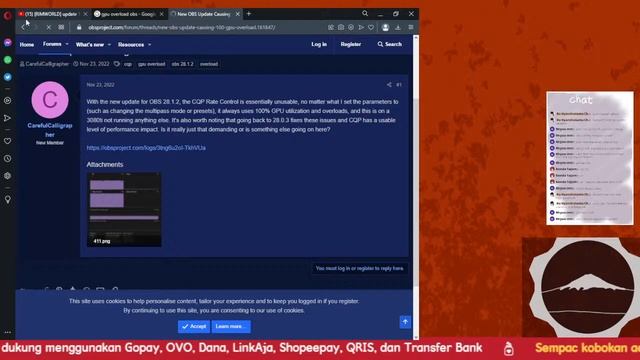Open the CarefulCalligrapher author link in thread header
The width and height of the screenshot is (640, 360).
click(47, 64)
